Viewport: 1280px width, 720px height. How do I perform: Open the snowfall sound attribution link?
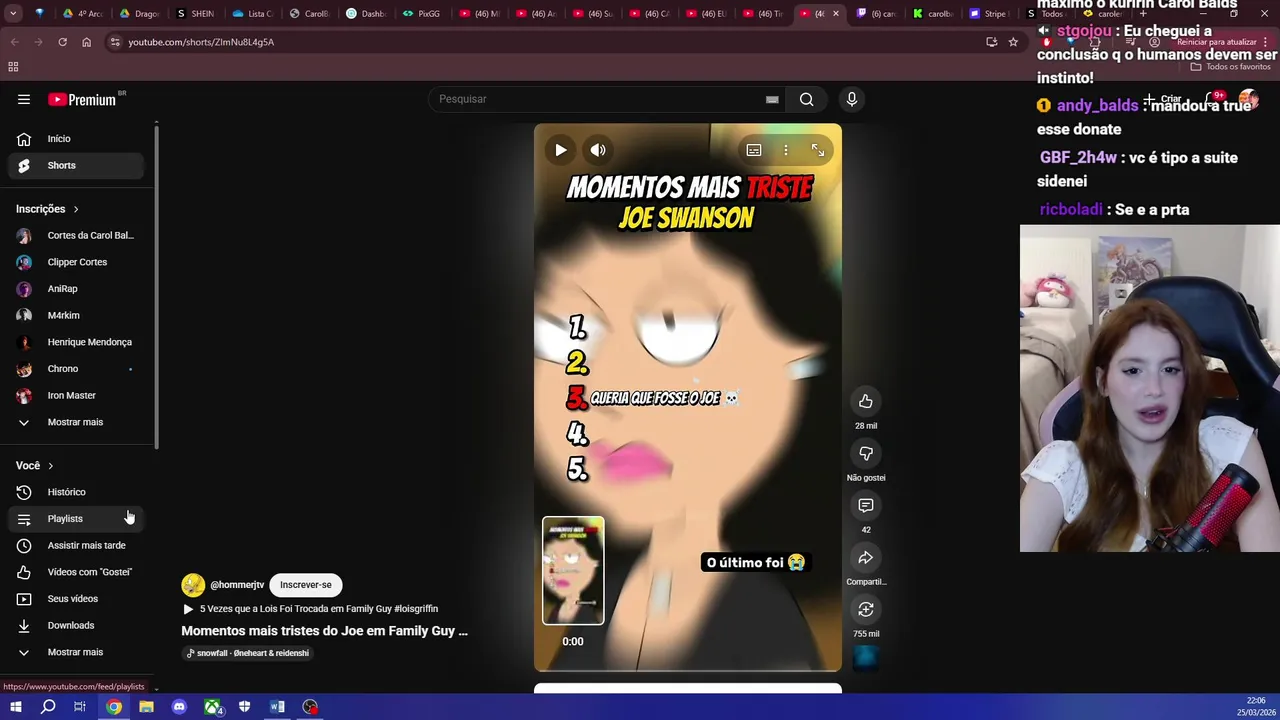(248, 653)
